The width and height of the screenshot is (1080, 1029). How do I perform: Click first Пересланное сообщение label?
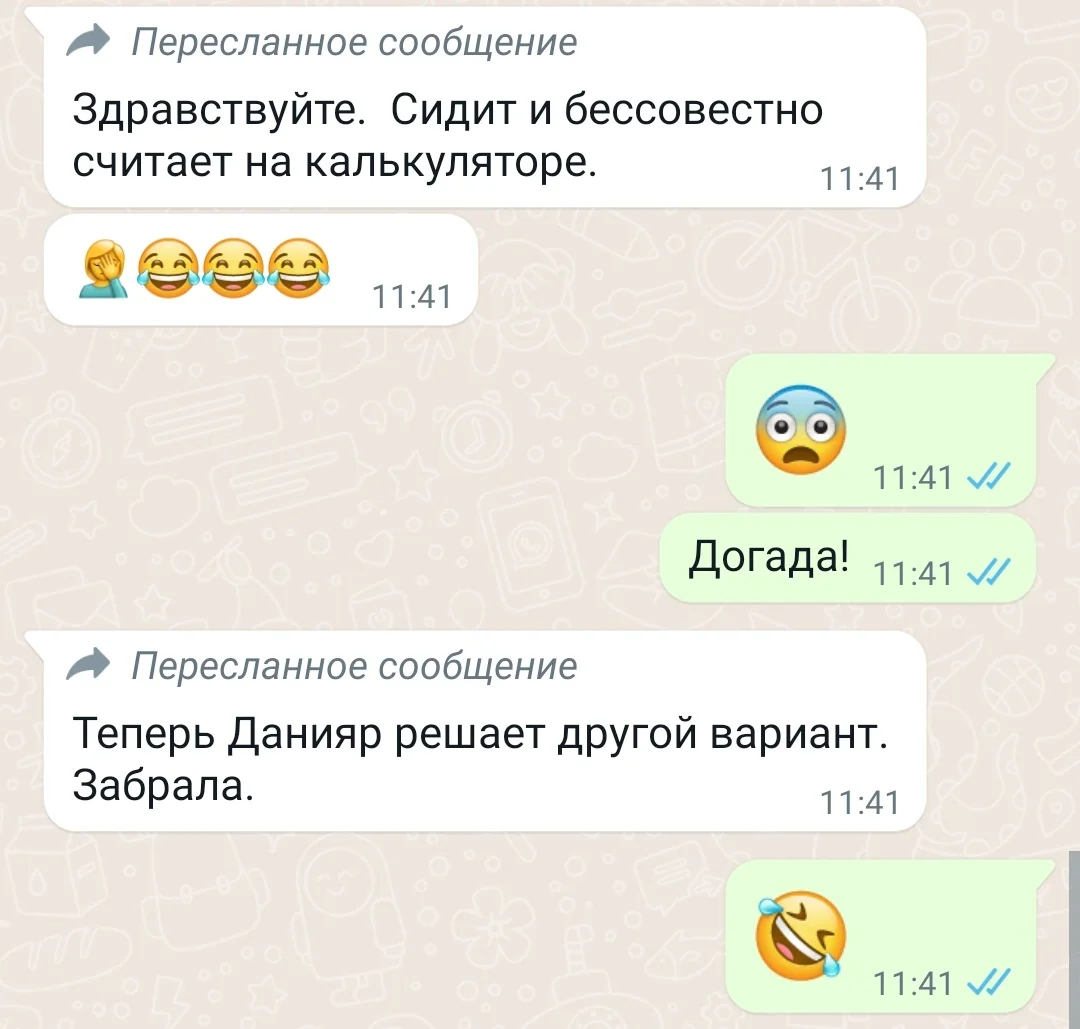(x=354, y=42)
